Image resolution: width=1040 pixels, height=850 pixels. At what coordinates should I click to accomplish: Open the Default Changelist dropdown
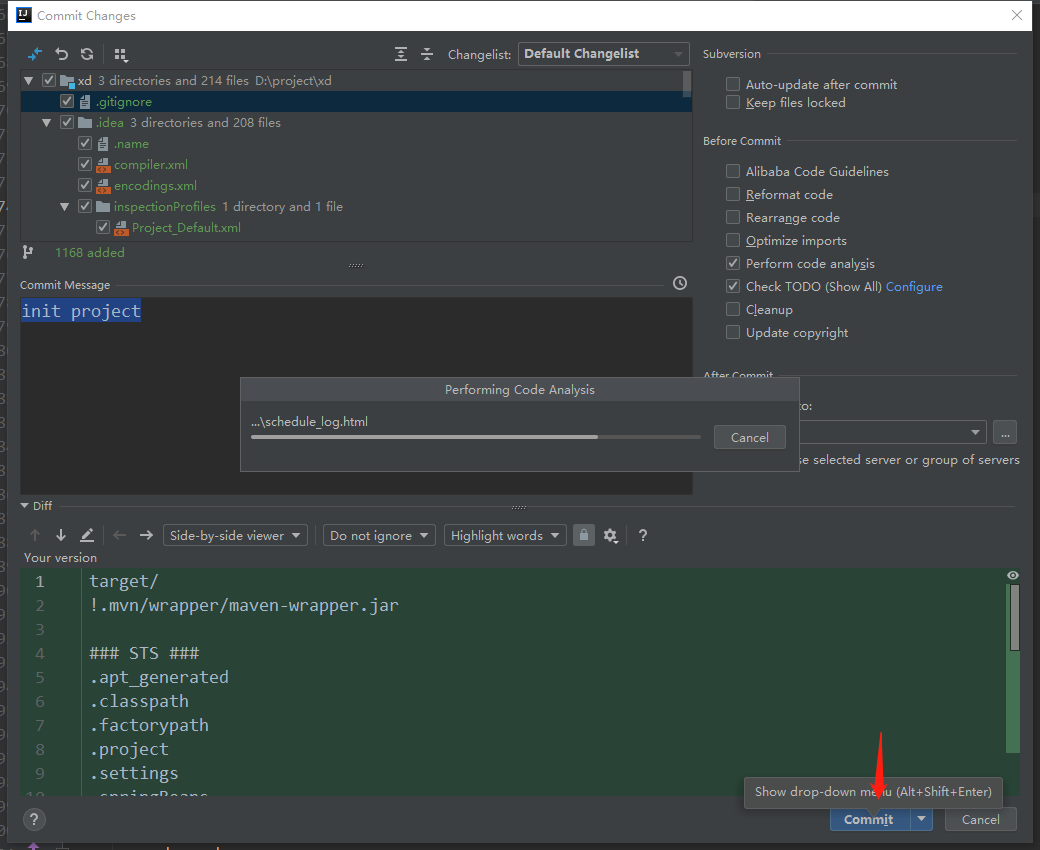[604, 54]
